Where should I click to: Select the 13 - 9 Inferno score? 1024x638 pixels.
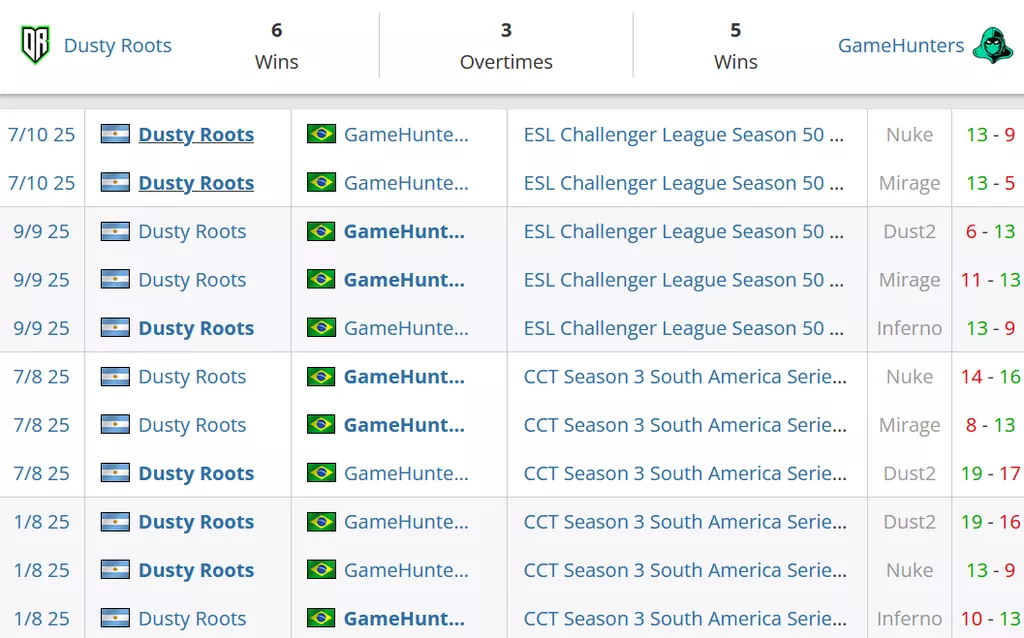(990, 328)
